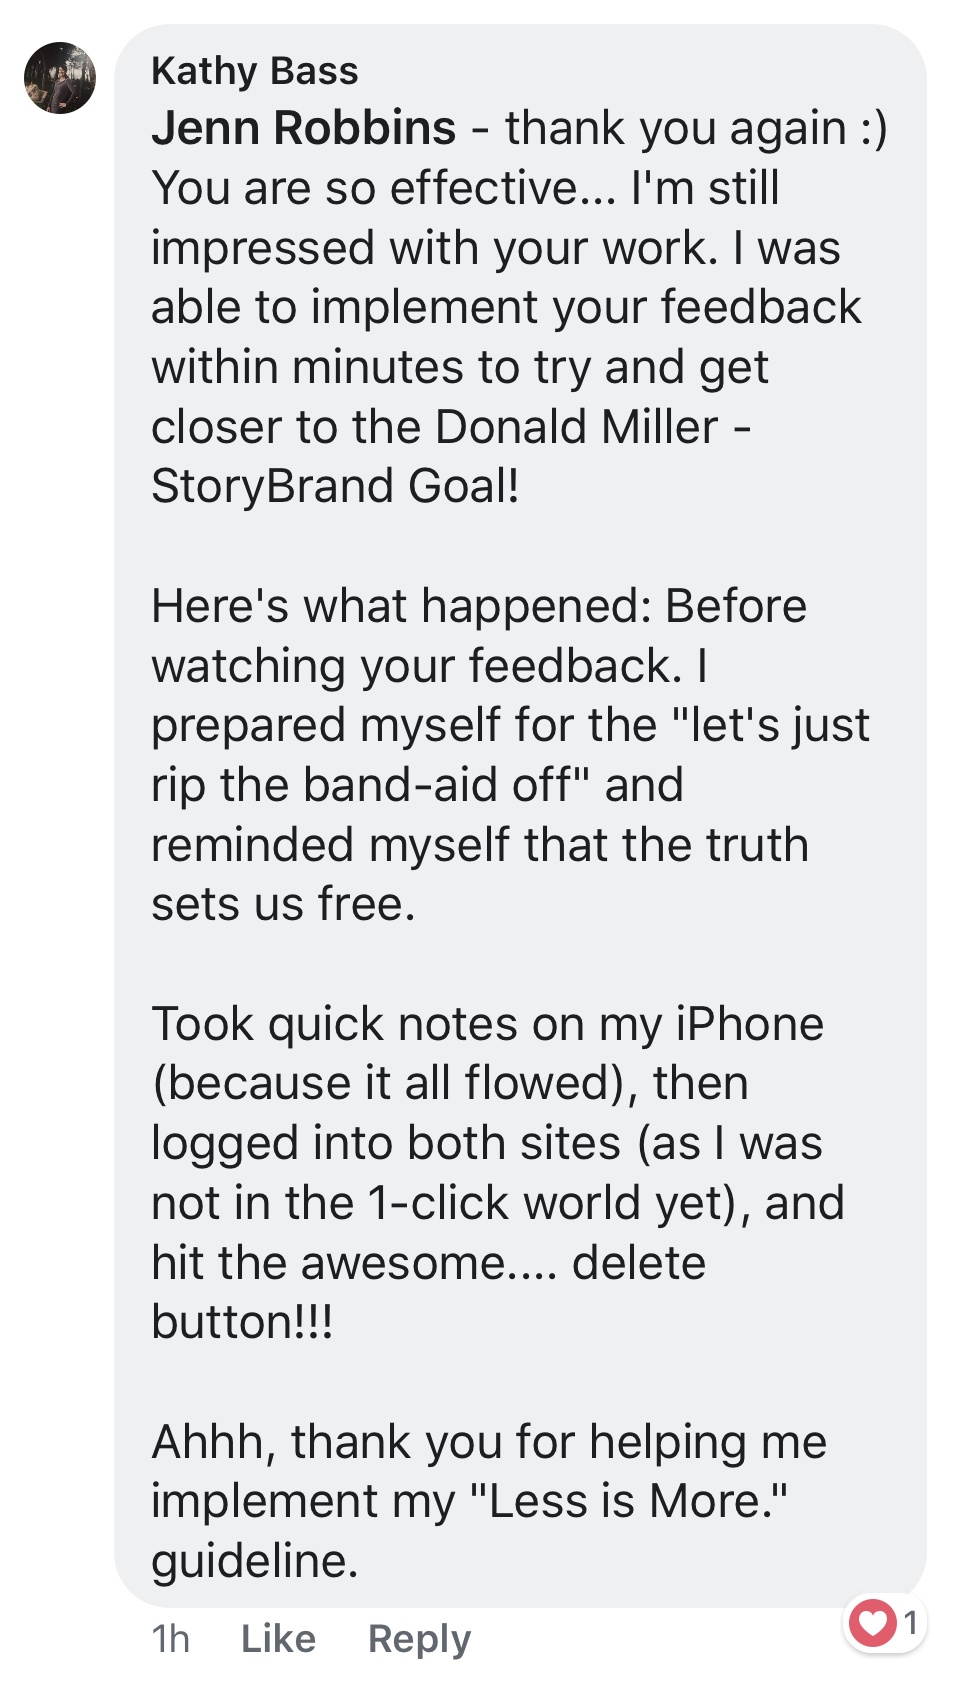
Task: Open tagged Jenn Robbins profile
Action: 304,128
